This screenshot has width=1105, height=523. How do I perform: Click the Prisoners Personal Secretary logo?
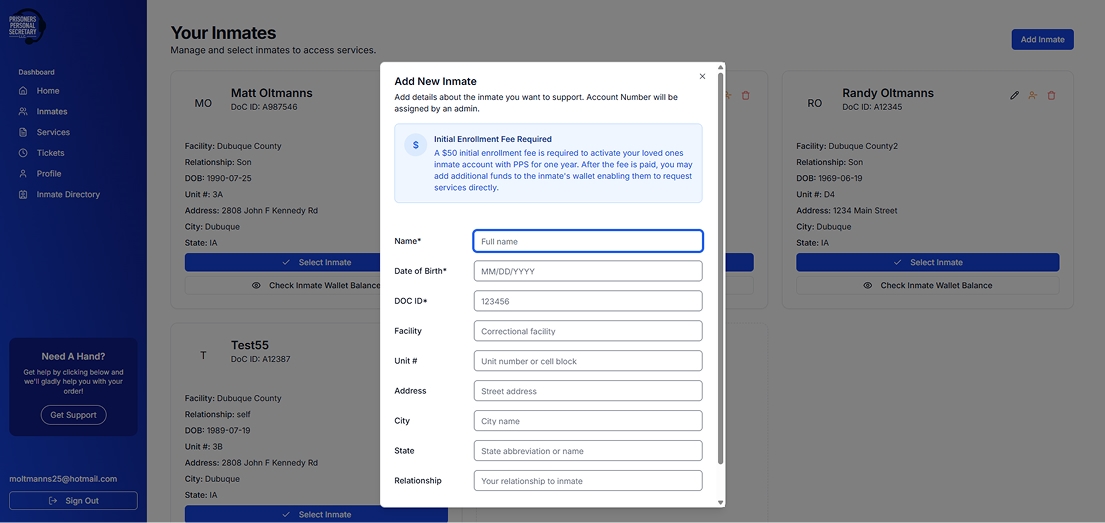[27, 26]
